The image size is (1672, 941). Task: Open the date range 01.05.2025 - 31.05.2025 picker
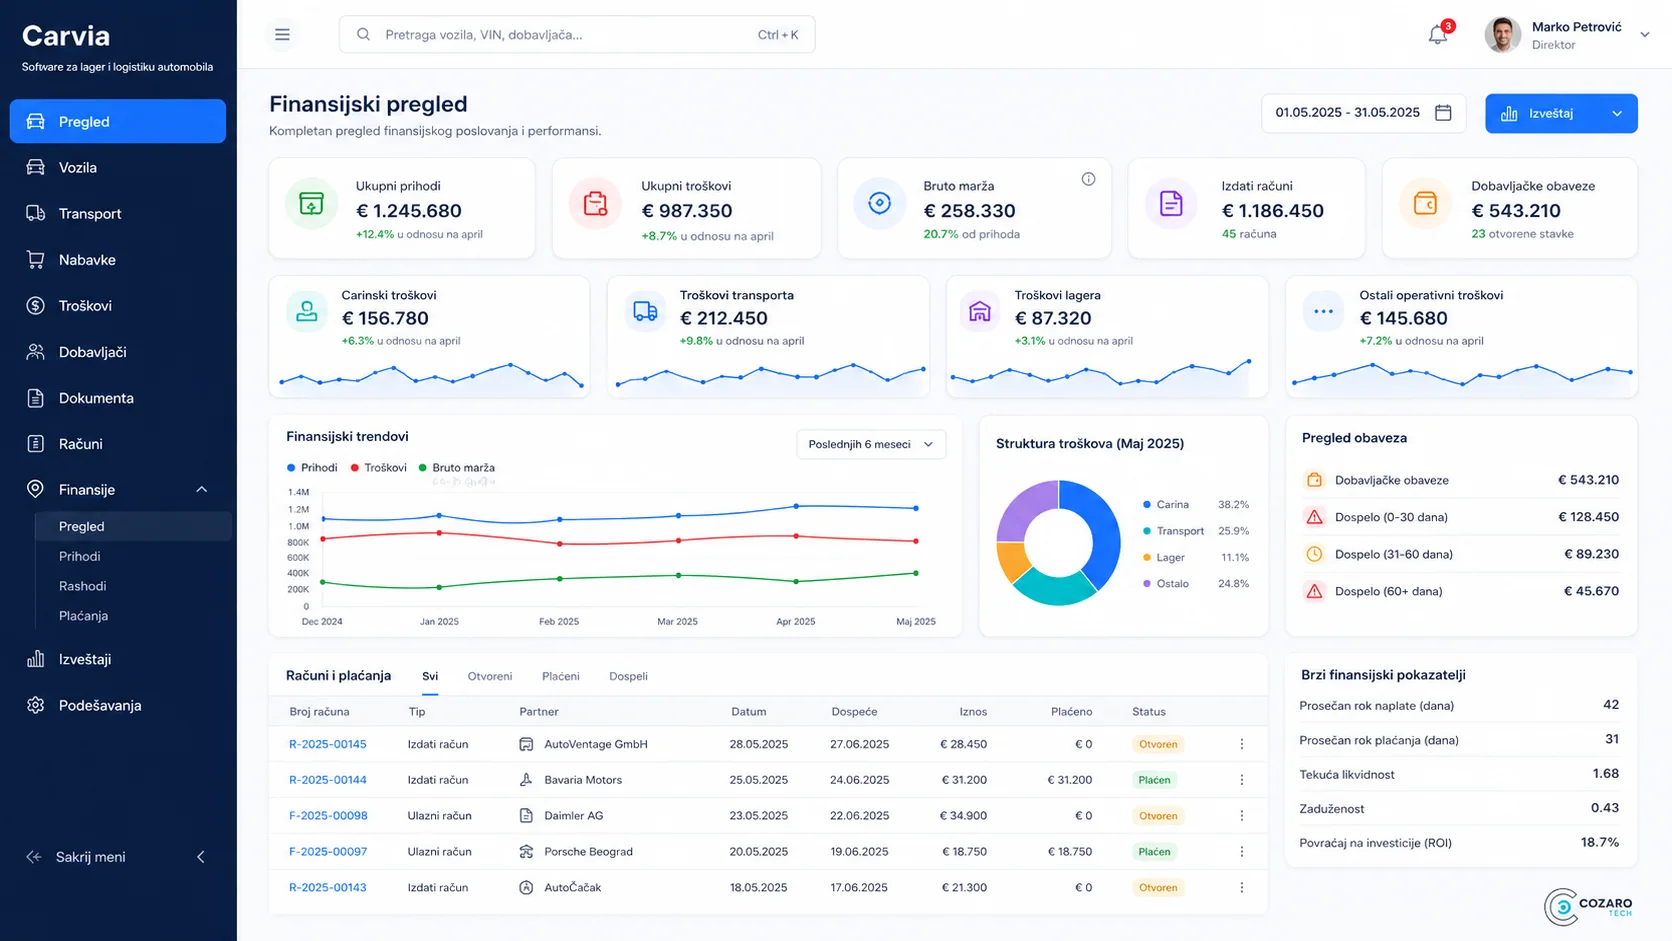point(1364,113)
